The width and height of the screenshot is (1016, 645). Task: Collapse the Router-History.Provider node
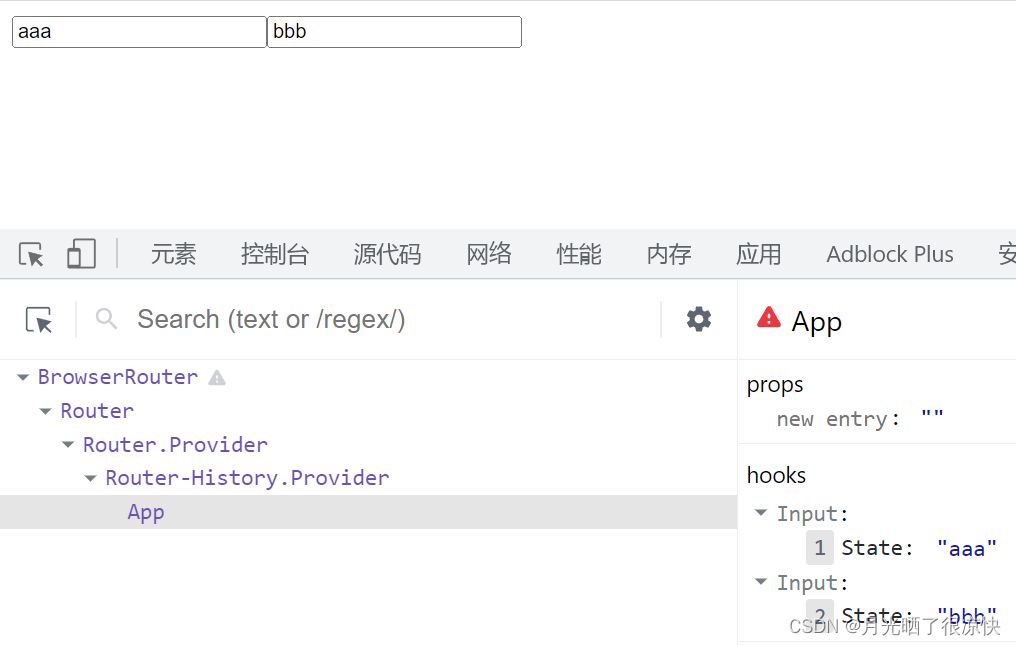tap(91, 479)
